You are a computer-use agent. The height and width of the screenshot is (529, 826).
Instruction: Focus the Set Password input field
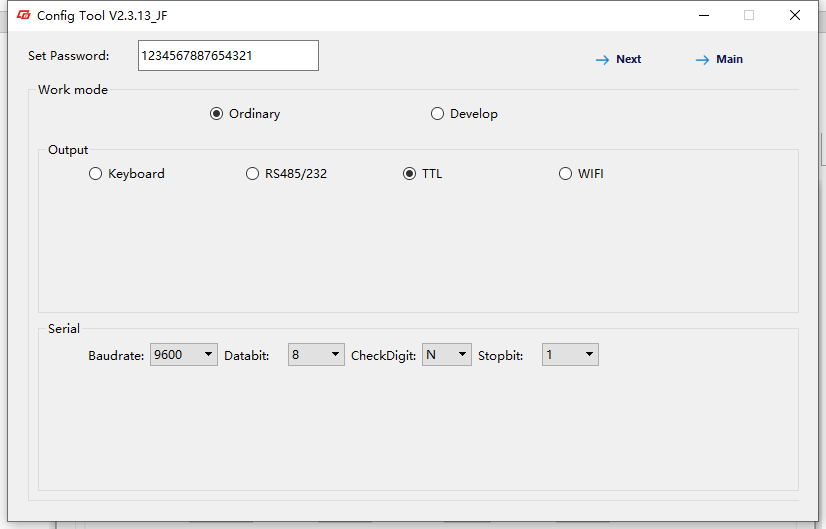pyautogui.click(x=228, y=55)
